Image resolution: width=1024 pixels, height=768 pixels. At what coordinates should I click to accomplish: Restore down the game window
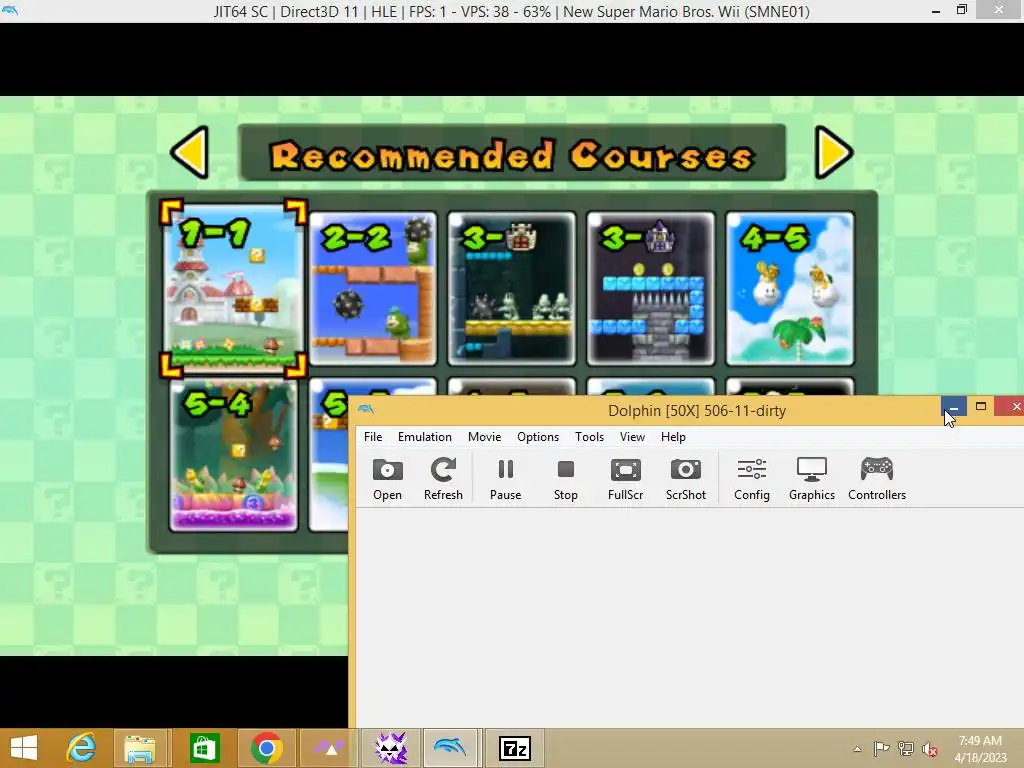962,10
